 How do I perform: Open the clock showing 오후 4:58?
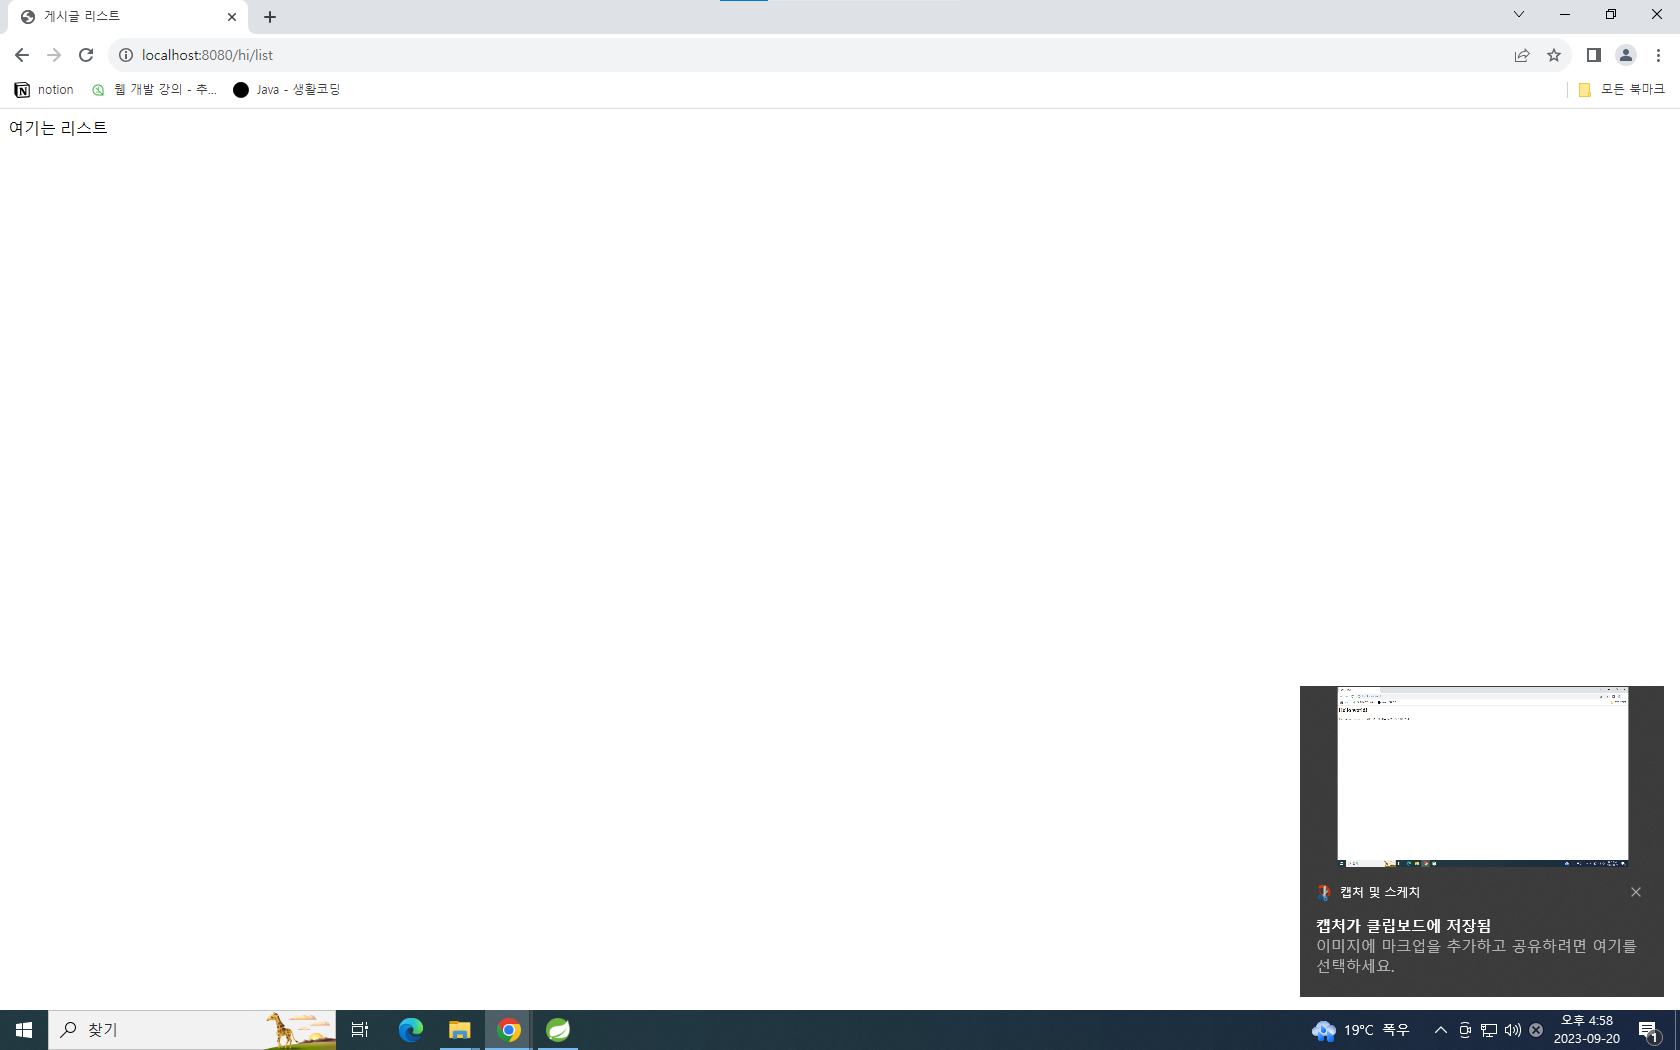point(1587,1030)
